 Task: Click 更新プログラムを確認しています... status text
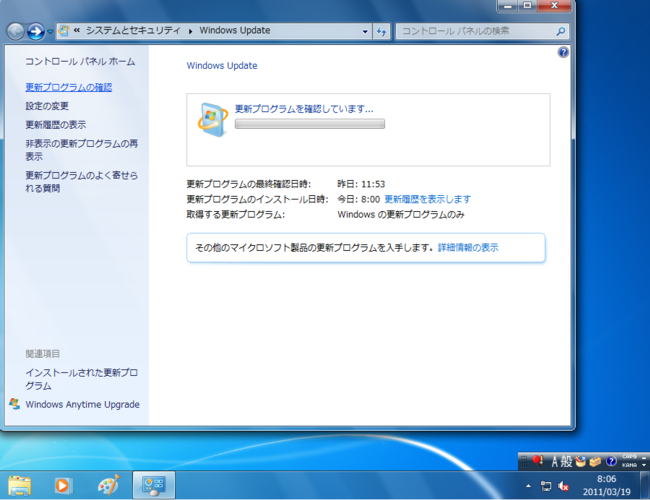(304, 109)
